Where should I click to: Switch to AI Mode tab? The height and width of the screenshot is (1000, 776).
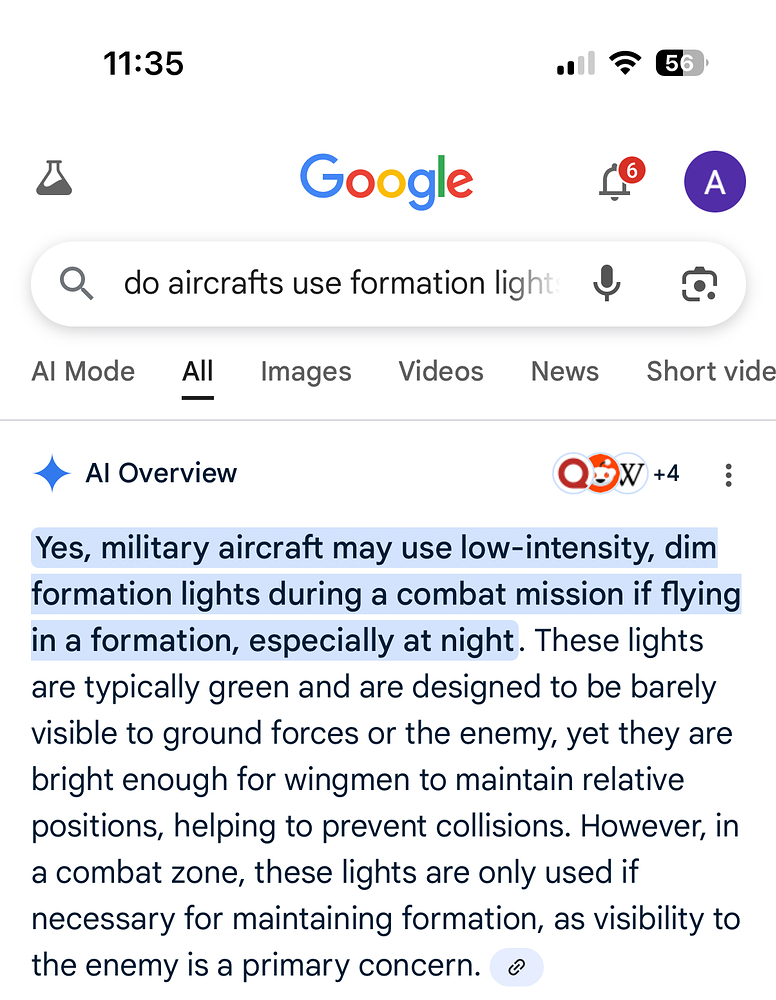[x=83, y=372]
